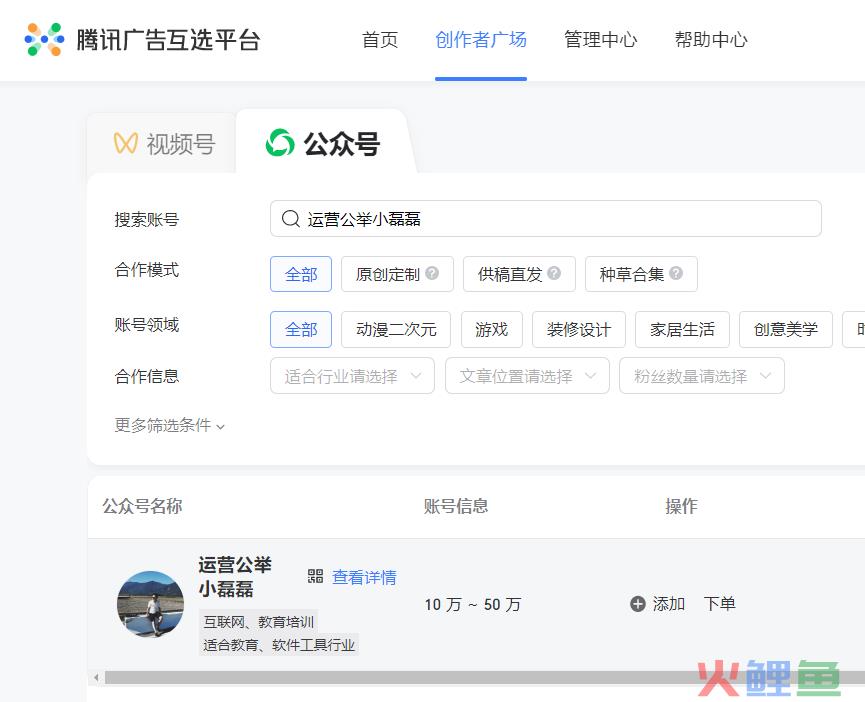865x702 pixels.
Task: Click help icon beside 原创定制
Action: point(432,273)
